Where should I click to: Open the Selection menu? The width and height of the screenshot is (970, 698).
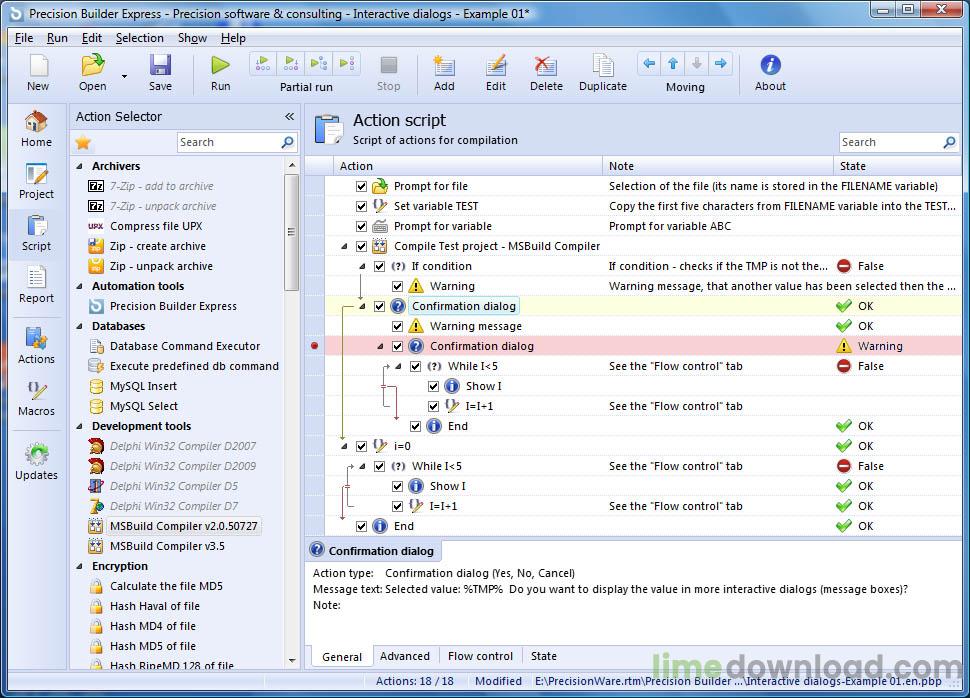[x=139, y=38]
